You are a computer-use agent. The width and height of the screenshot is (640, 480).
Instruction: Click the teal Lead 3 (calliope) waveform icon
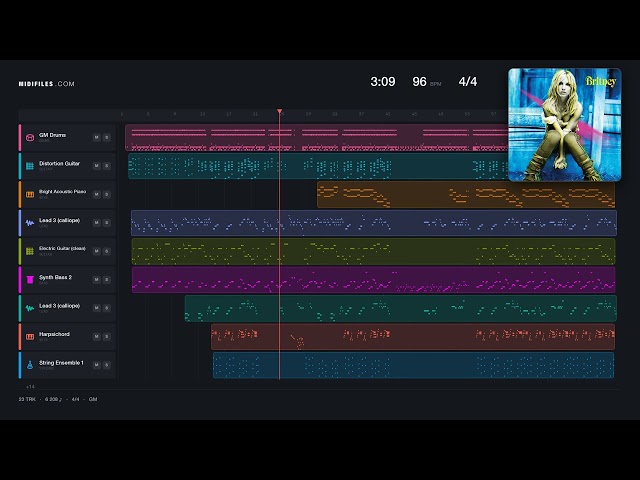[30, 308]
